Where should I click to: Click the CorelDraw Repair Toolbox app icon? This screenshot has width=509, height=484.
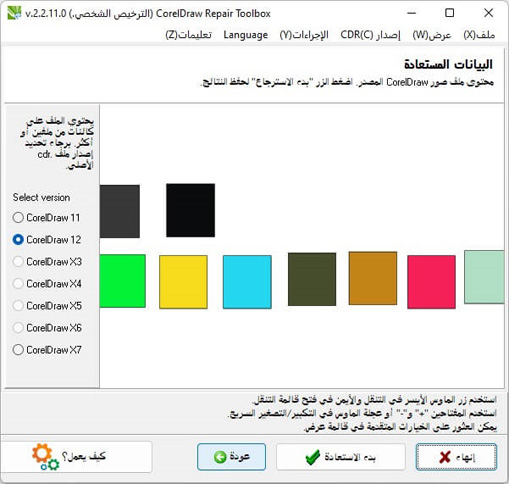pyautogui.click(x=14, y=13)
